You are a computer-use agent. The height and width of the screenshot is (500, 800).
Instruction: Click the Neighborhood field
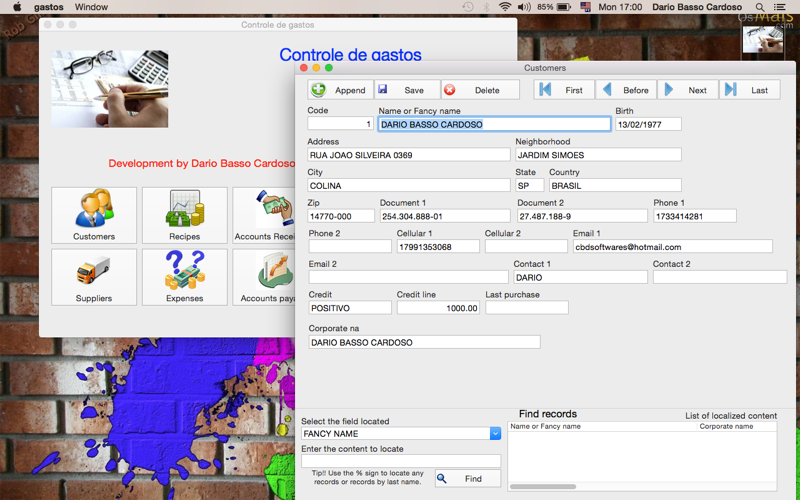(x=598, y=155)
